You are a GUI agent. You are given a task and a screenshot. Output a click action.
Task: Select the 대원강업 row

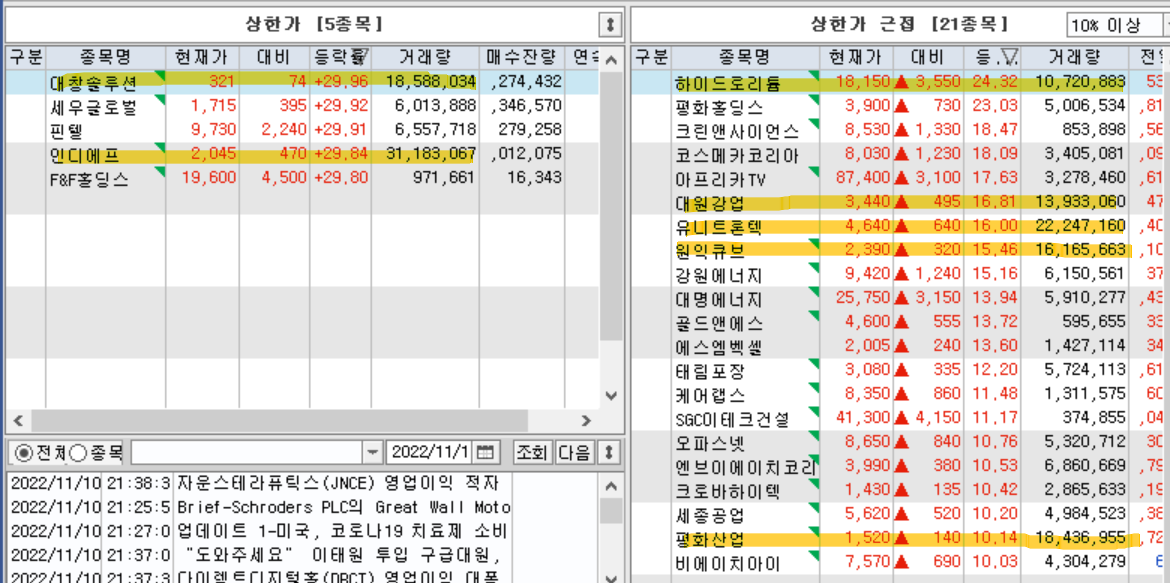[900, 202]
